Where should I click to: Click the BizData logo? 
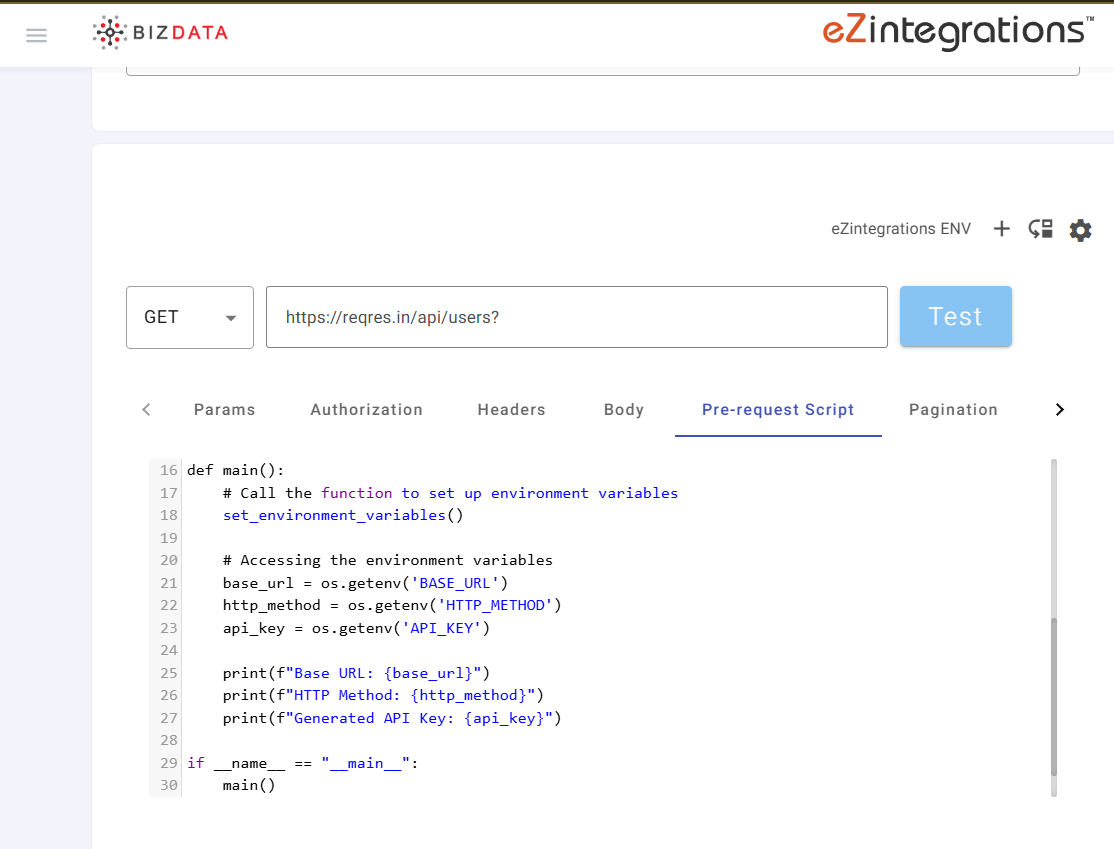(160, 31)
